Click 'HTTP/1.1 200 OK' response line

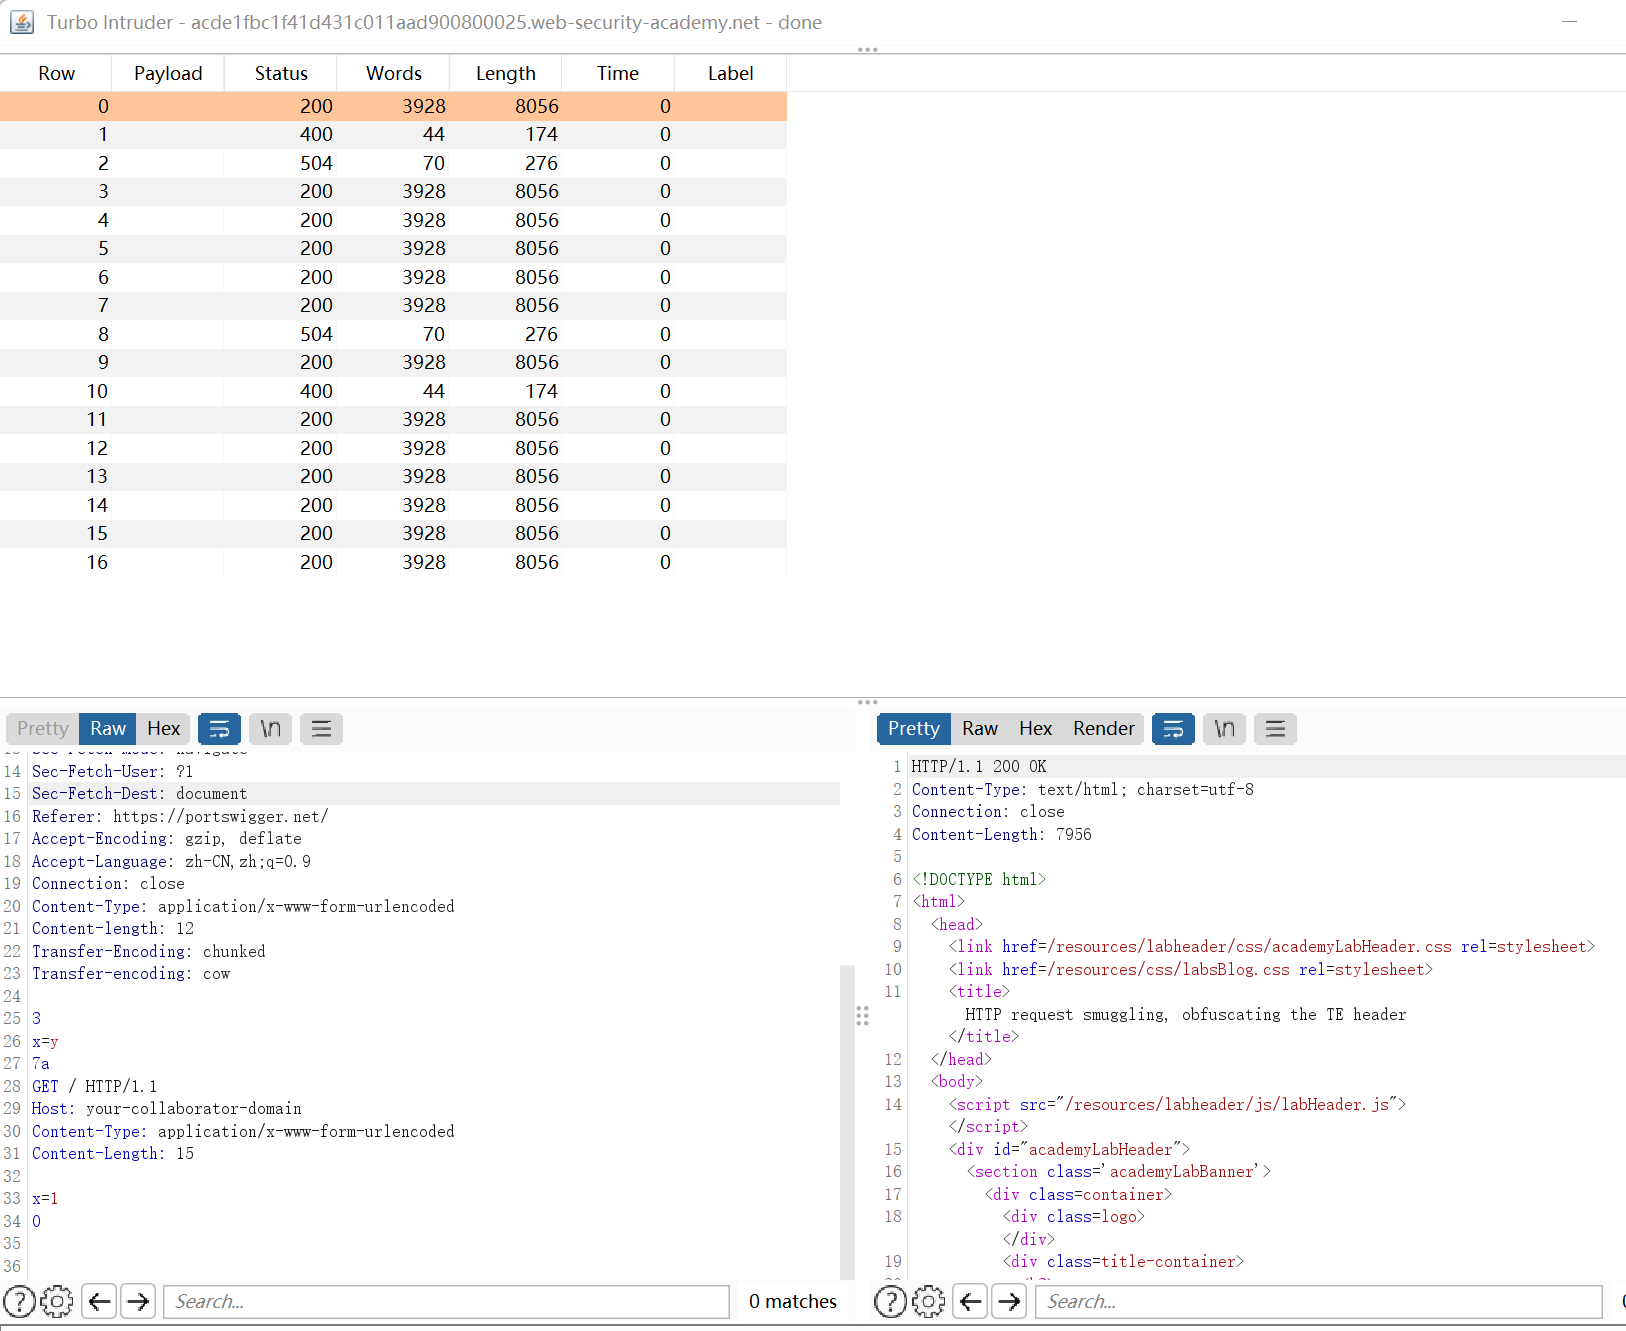(979, 767)
